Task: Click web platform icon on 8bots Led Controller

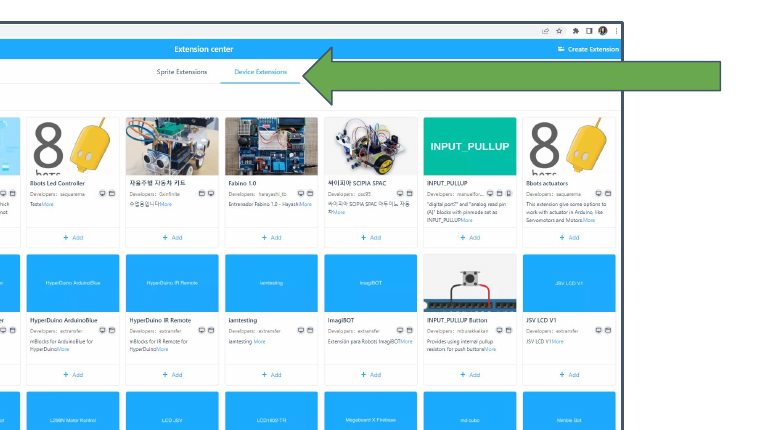Action: tap(112, 193)
